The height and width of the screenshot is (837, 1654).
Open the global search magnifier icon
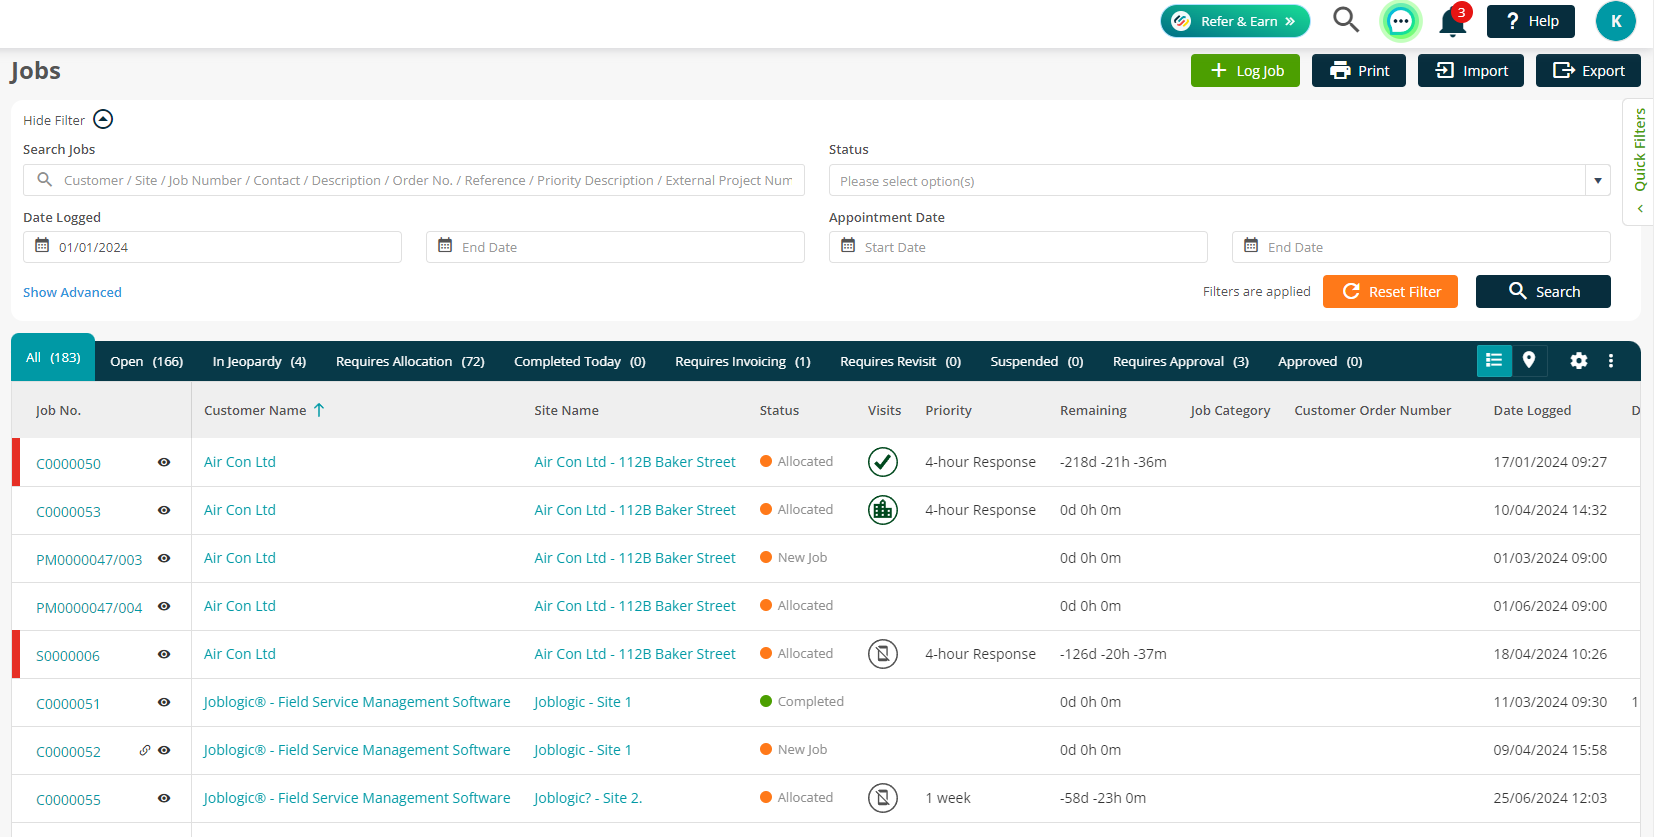pyautogui.click(x=1346, y=20)
